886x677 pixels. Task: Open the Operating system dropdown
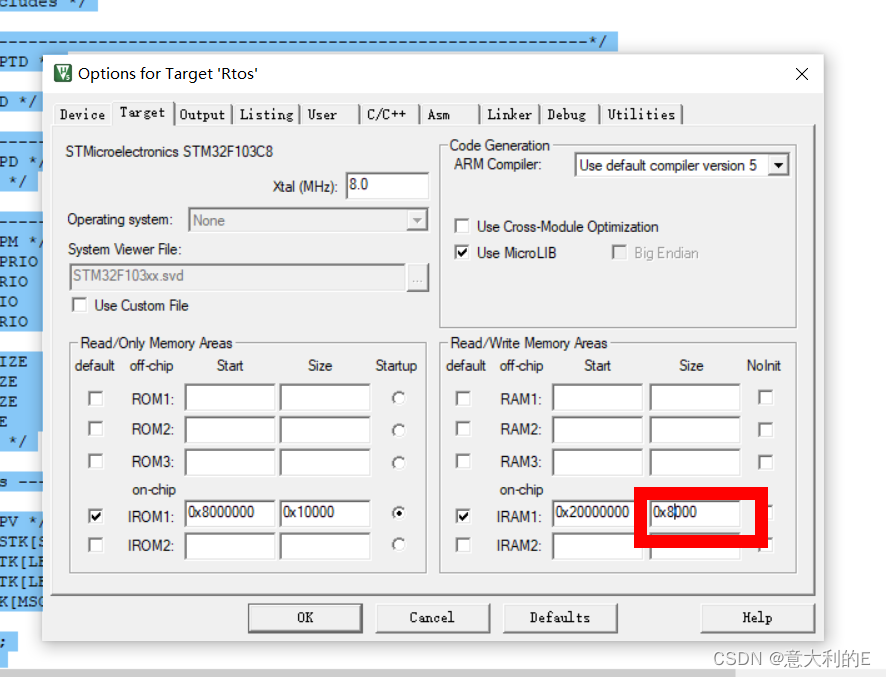pos(420,220)
